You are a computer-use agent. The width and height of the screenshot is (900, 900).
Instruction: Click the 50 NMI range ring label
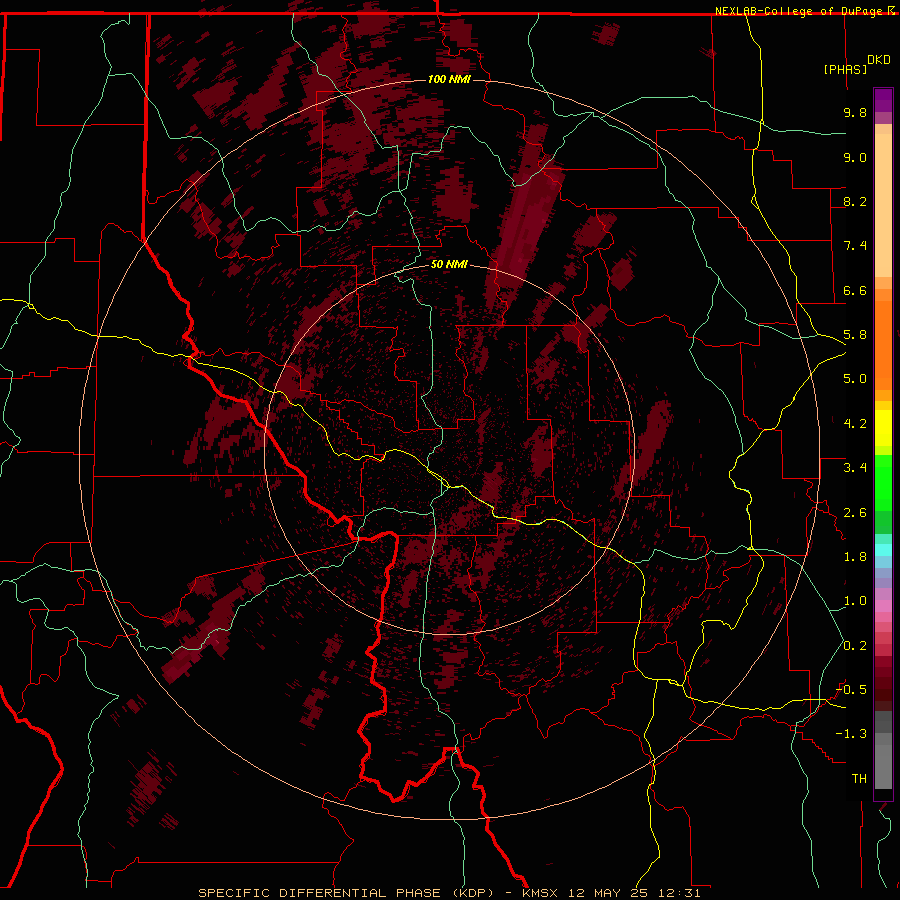(x=449, y=264)
